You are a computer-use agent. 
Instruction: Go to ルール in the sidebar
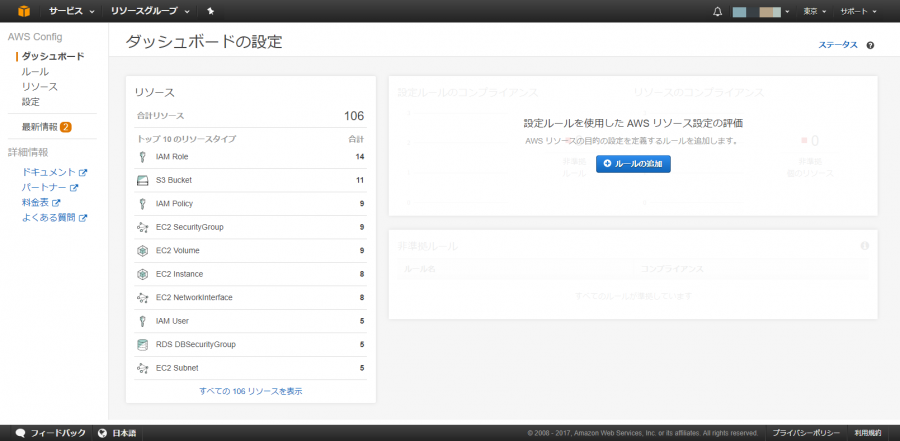(x=35, y=72)
